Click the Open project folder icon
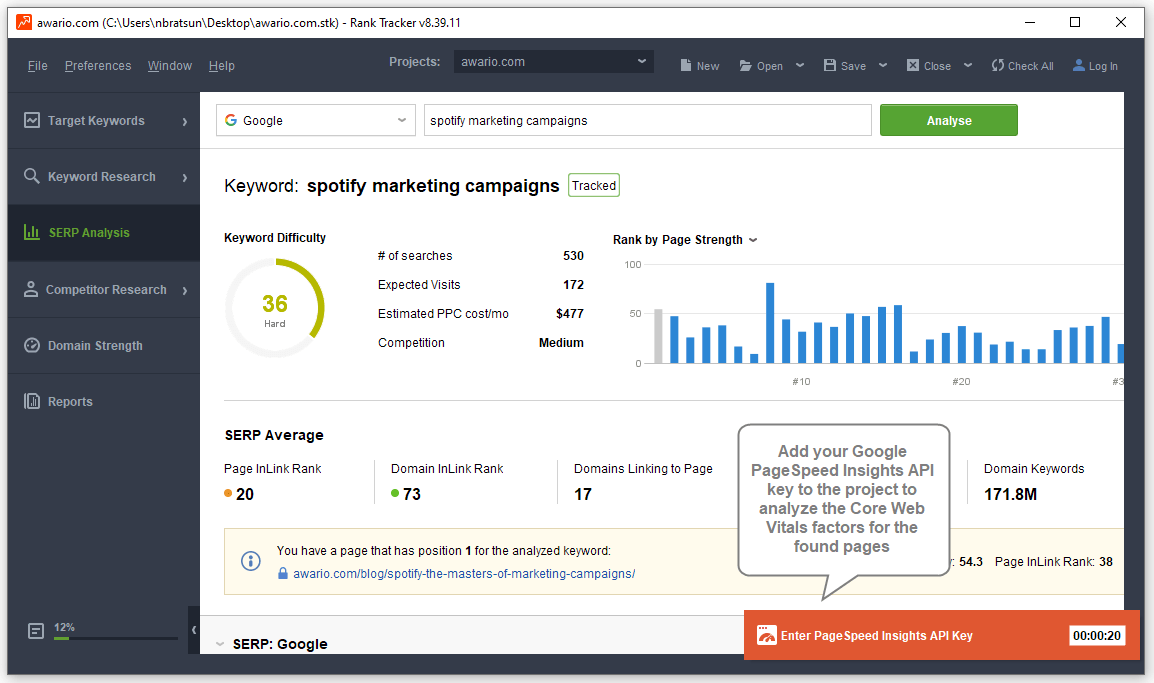 point(746,66)
